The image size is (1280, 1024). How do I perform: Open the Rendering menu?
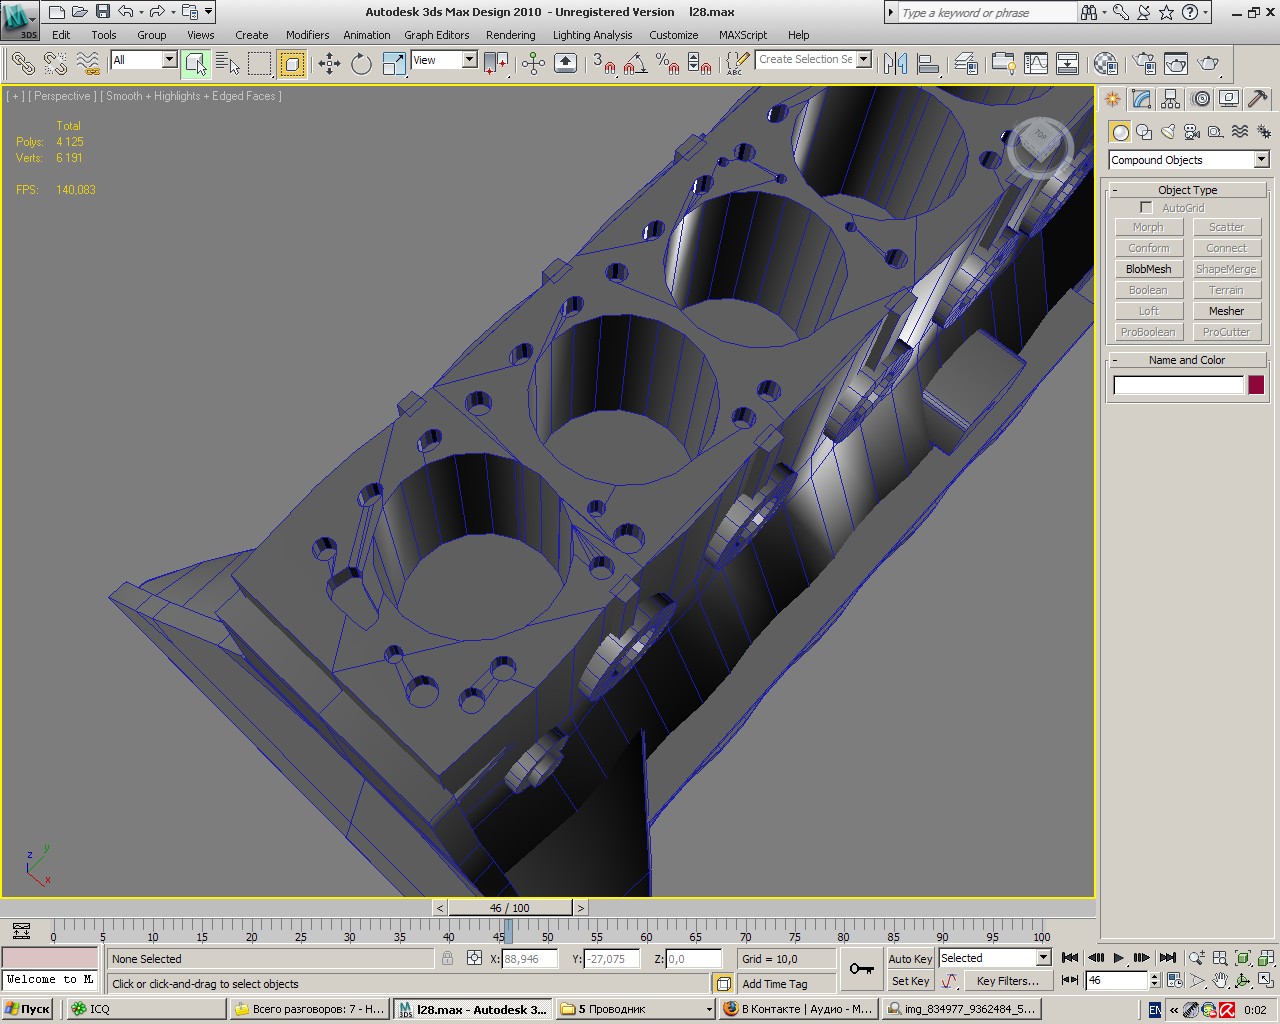coord(510,35)
